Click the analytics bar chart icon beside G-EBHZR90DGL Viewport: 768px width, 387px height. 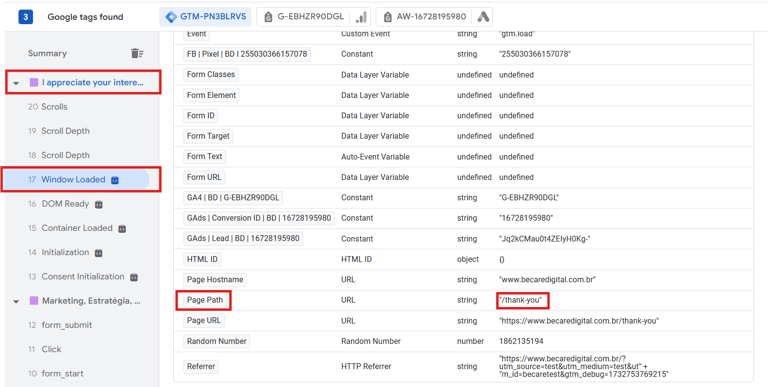pyautogui.click(x=361, y=17)
